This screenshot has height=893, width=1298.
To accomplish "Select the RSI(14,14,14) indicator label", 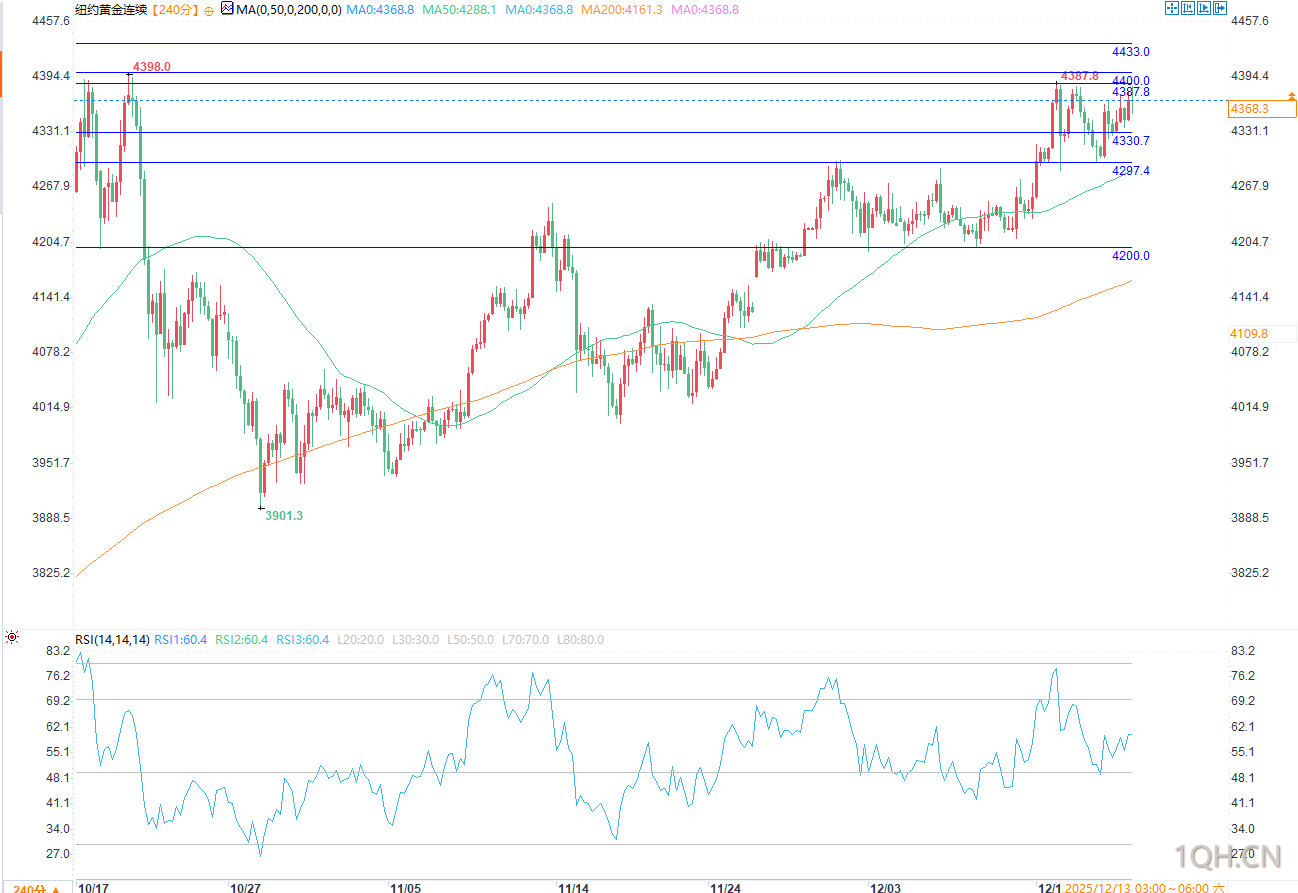I will [x=112, y=640].
